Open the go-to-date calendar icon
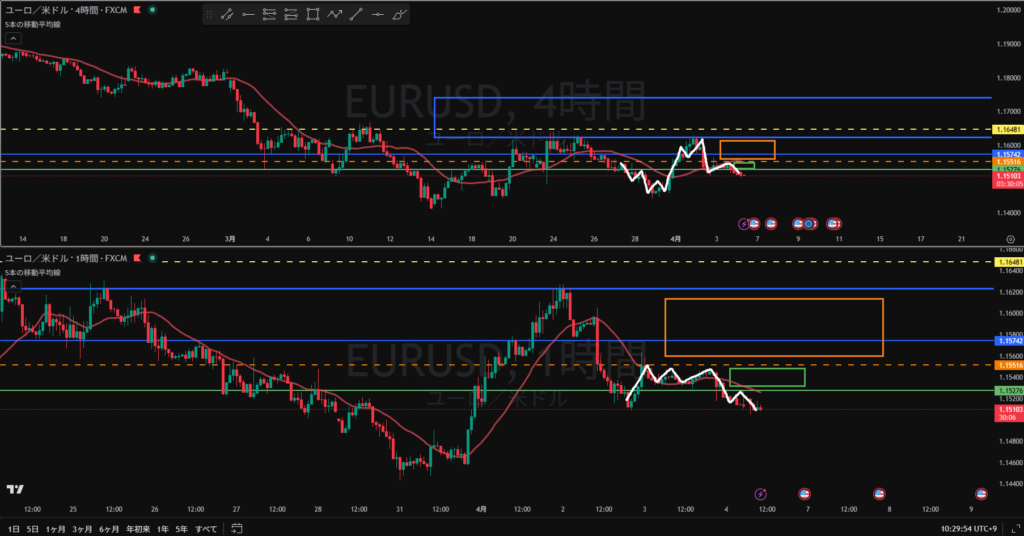The width and height of the screenshot is (1024, 536). pyautogui.click(x=236, y=527)
